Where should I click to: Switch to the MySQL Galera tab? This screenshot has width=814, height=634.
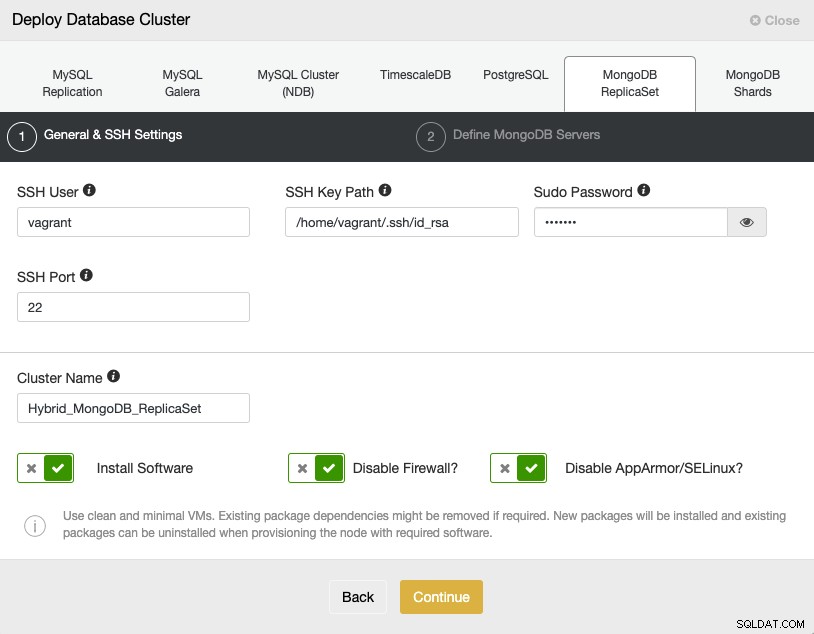click(x=182, y=83)
